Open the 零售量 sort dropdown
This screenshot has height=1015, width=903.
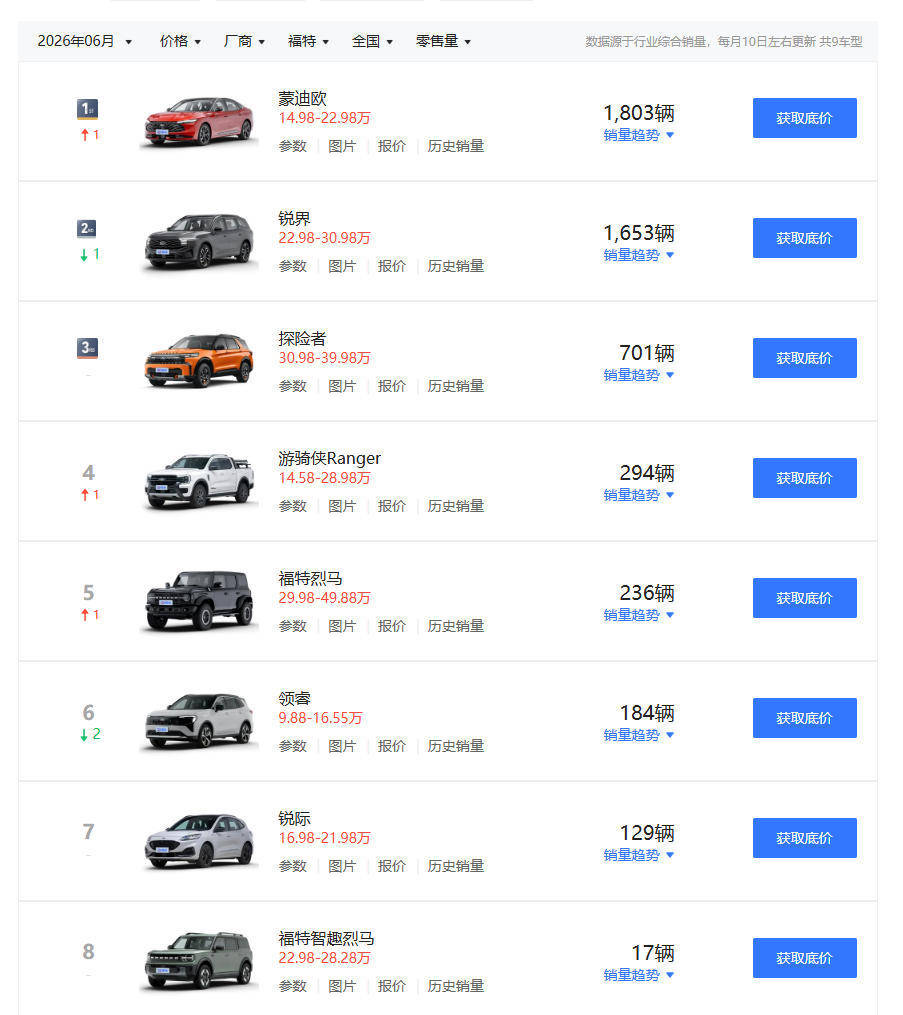coord(443,41)
